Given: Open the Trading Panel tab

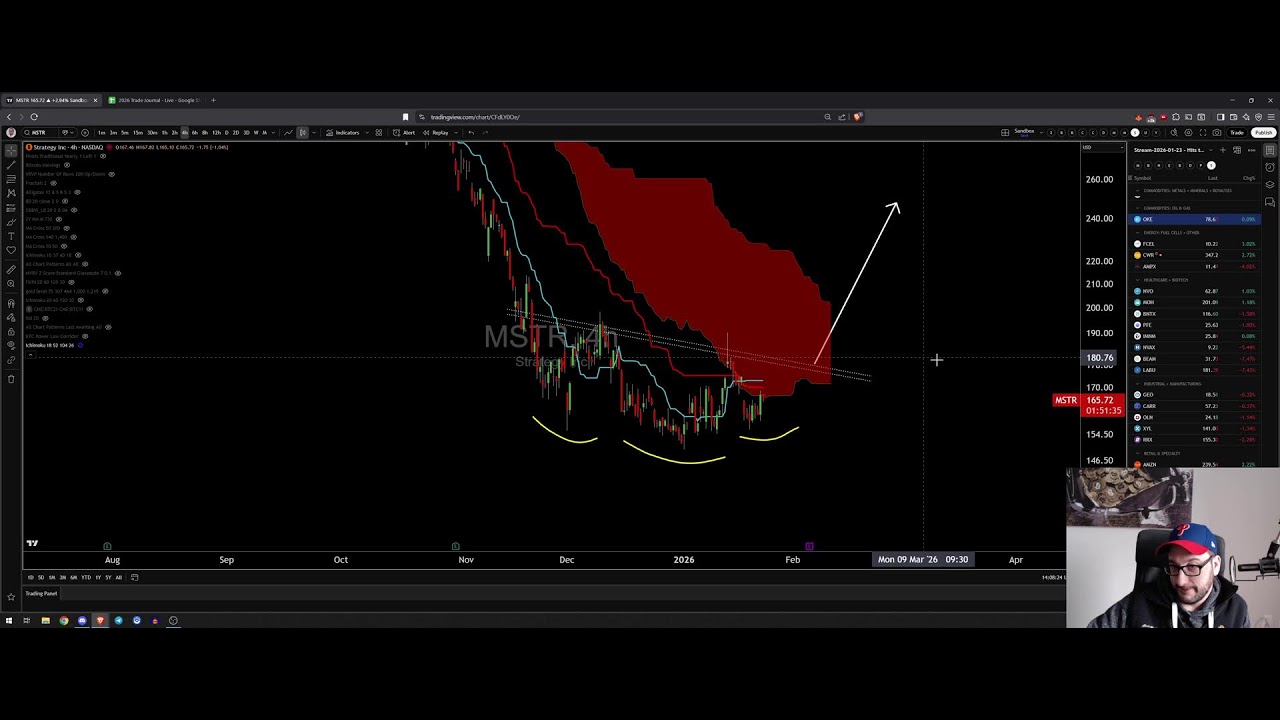Looking at the screenshot, I should [x=41, y=594].
